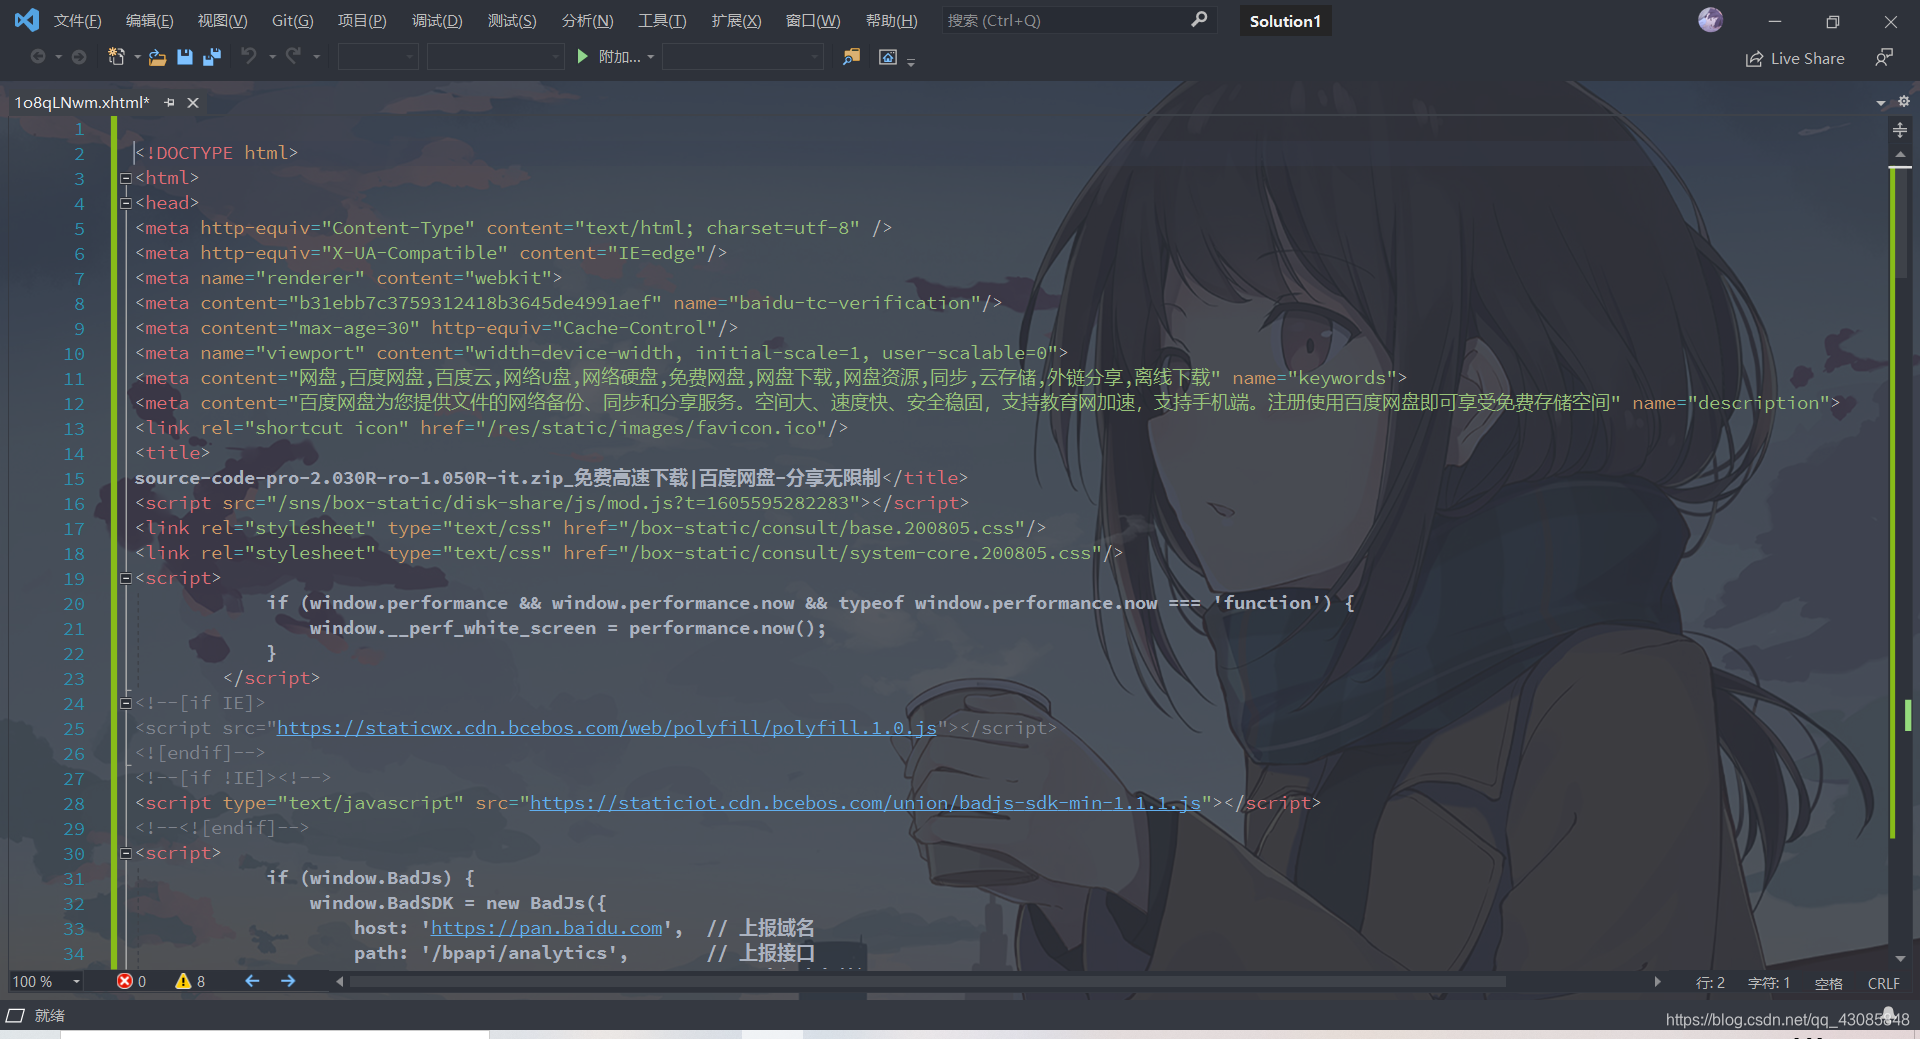The height and width of the screenshot is (1039, 1920).
Task: Create a new project with toolbar icon
Action: click(x=116, y=57)
